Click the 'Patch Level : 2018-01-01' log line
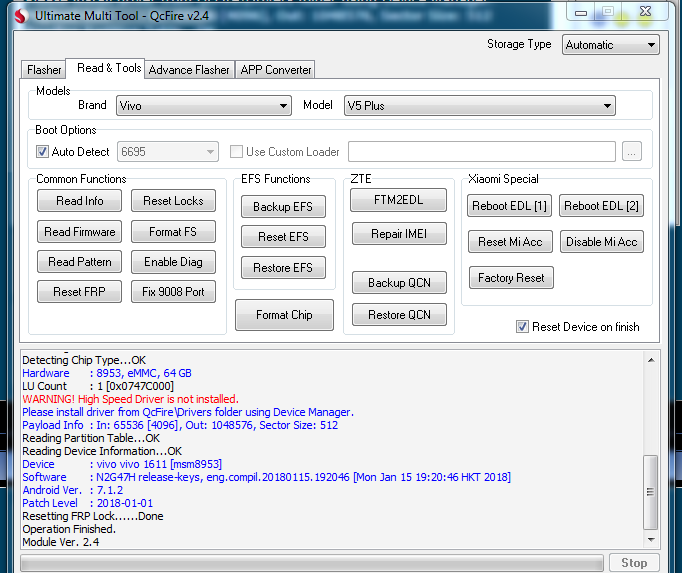 click(87, 503)
